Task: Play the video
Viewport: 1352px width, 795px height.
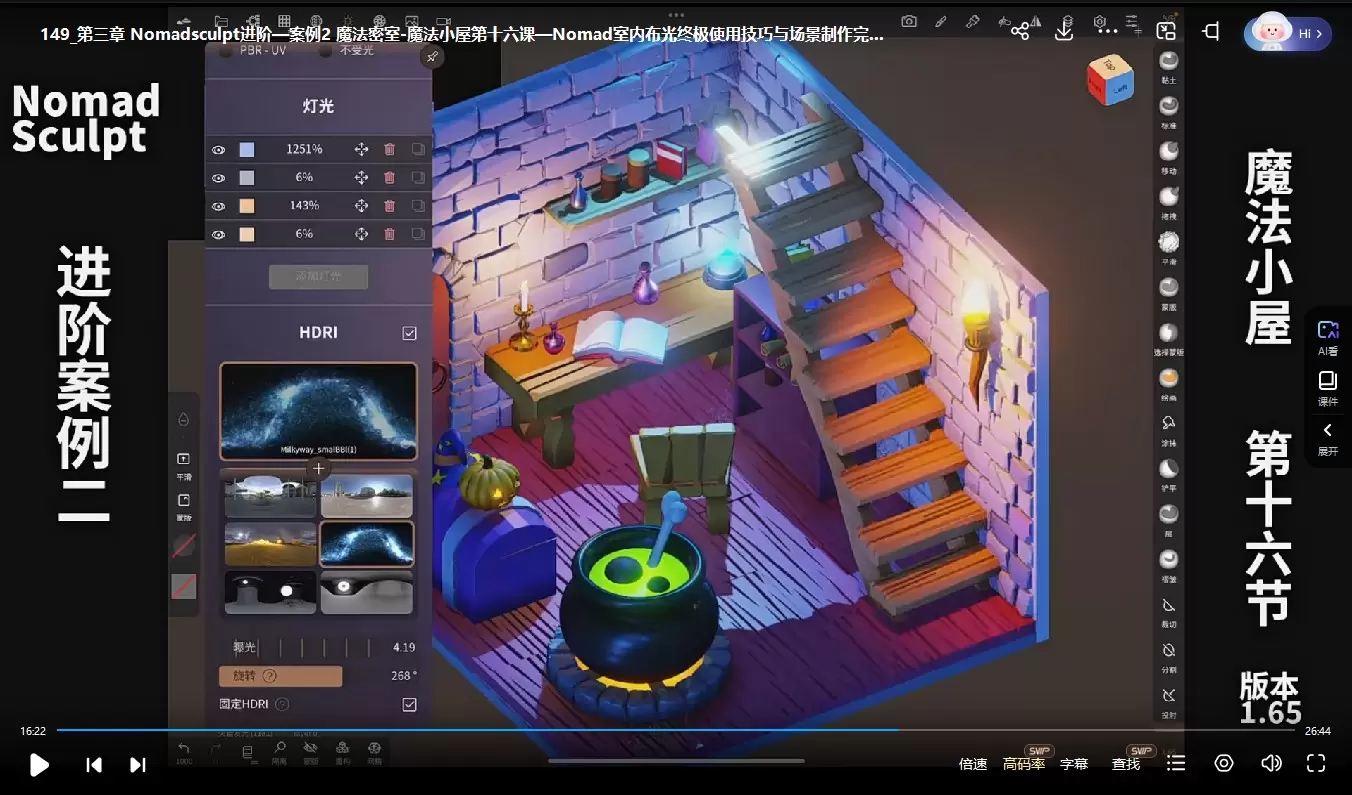Action: click(39, 765)
